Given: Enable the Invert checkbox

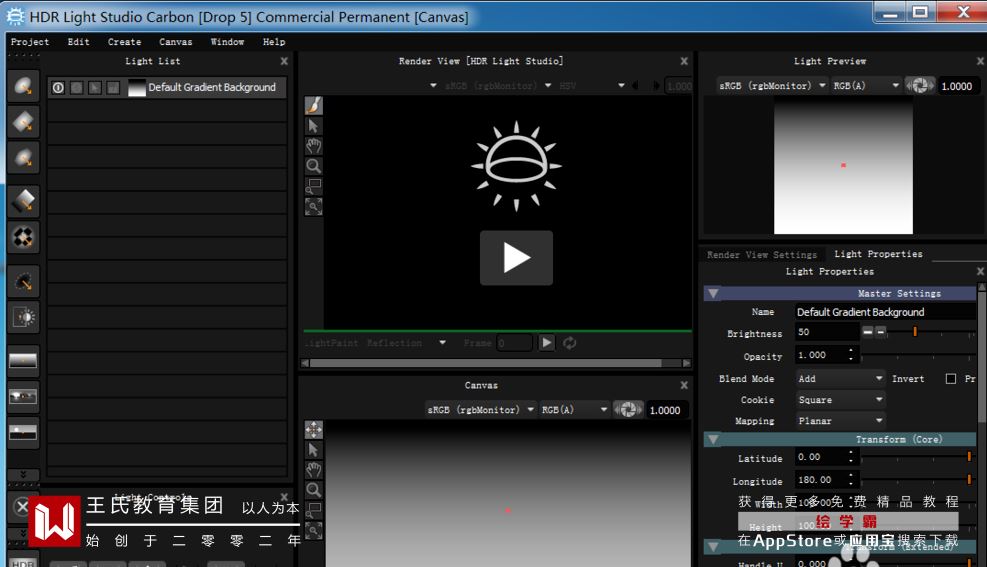Looking at the screenshot, I should tap(950, 379).
